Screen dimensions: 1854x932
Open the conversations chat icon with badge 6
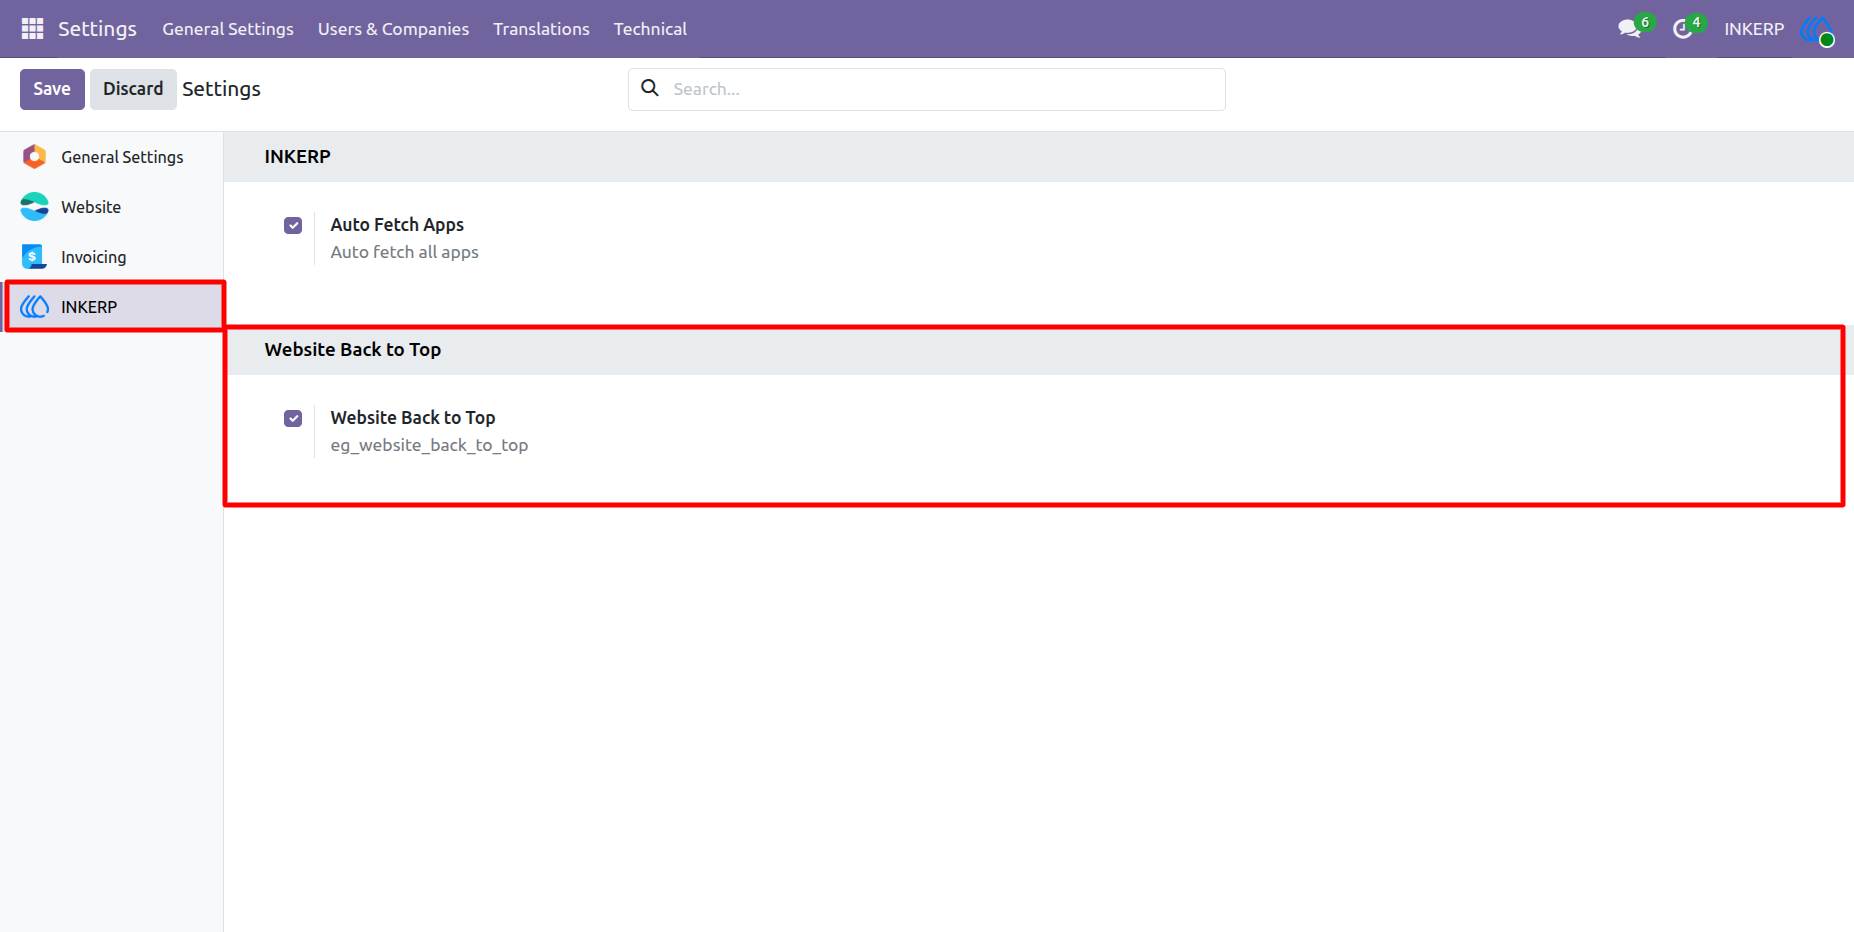(1631, 28)
